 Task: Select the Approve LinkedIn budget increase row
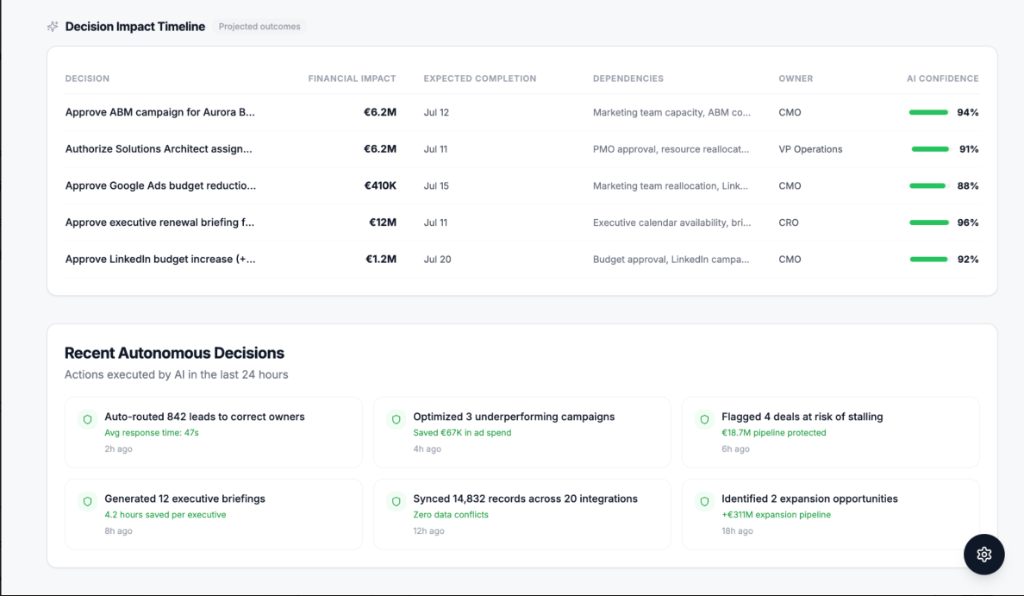[522, 259]
